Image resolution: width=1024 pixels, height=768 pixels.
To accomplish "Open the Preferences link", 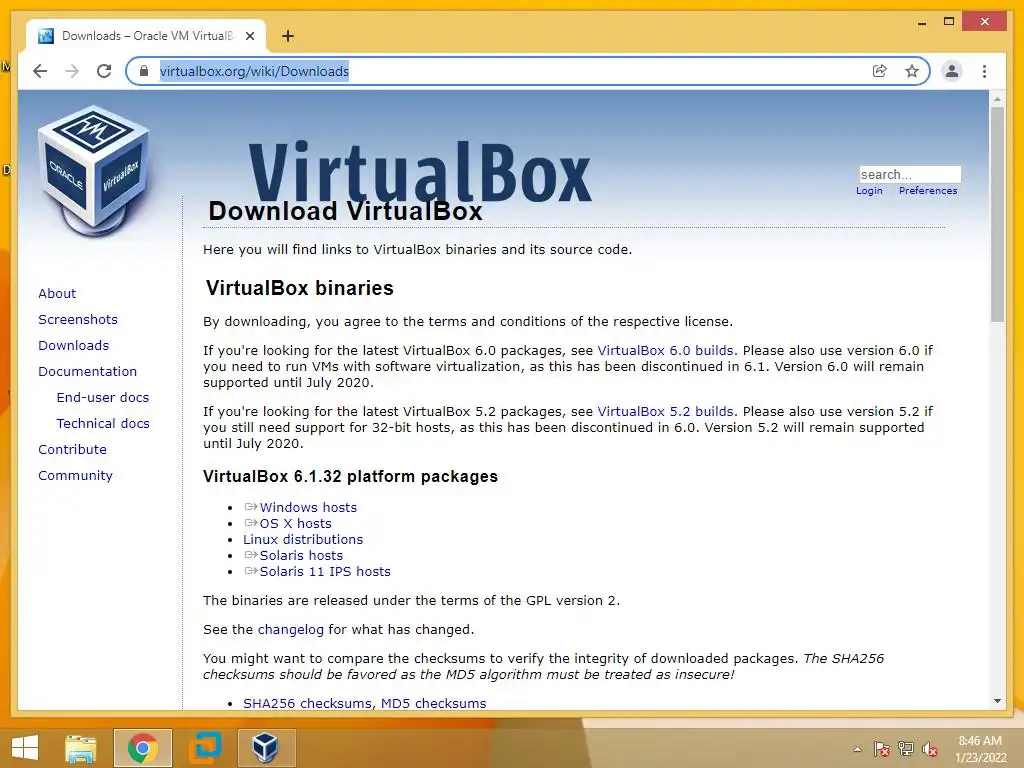I will tap(927, 191).
